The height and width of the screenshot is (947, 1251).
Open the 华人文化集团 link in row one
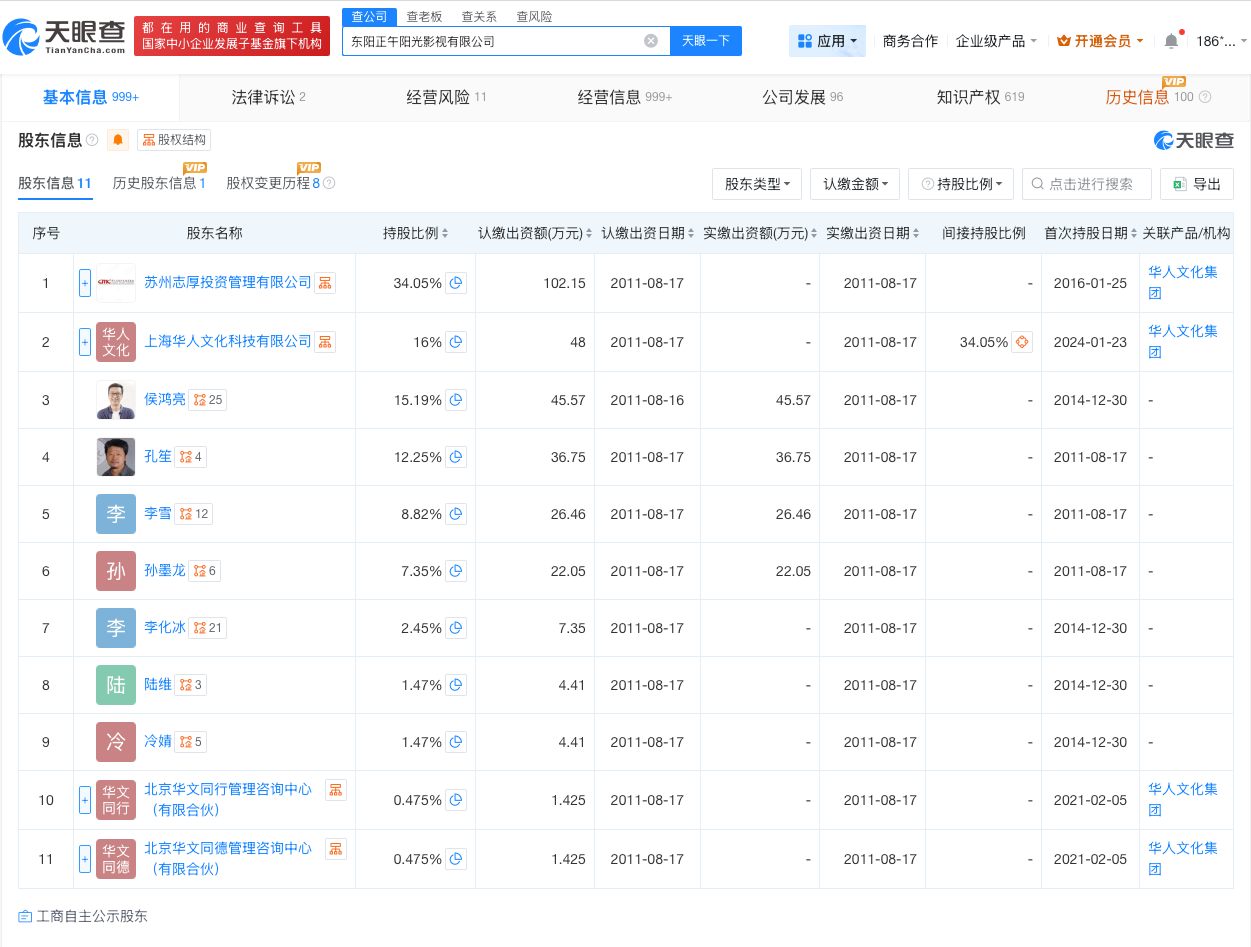pos(1182,281)
